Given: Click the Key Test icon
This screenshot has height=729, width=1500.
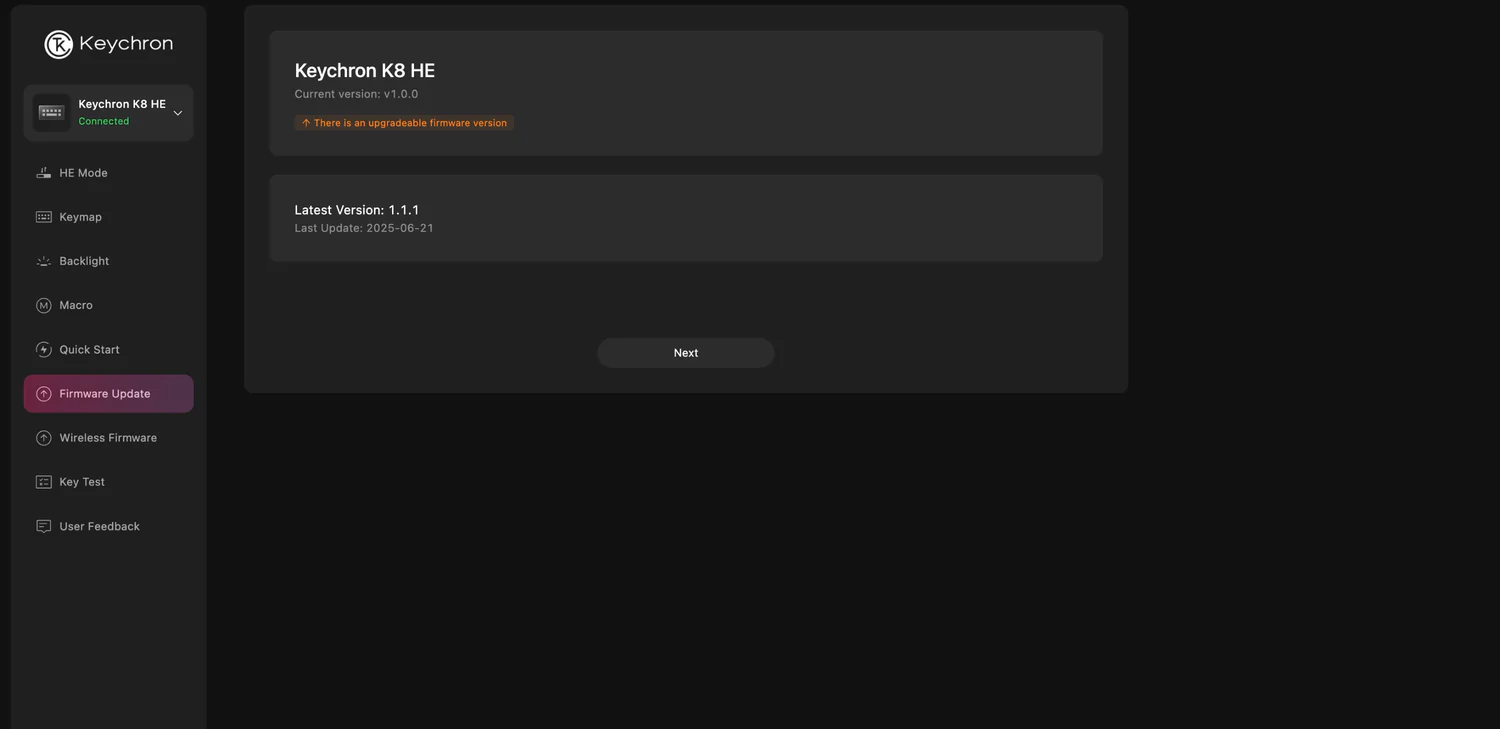Looking at the screenshot, I should [44, 482].
